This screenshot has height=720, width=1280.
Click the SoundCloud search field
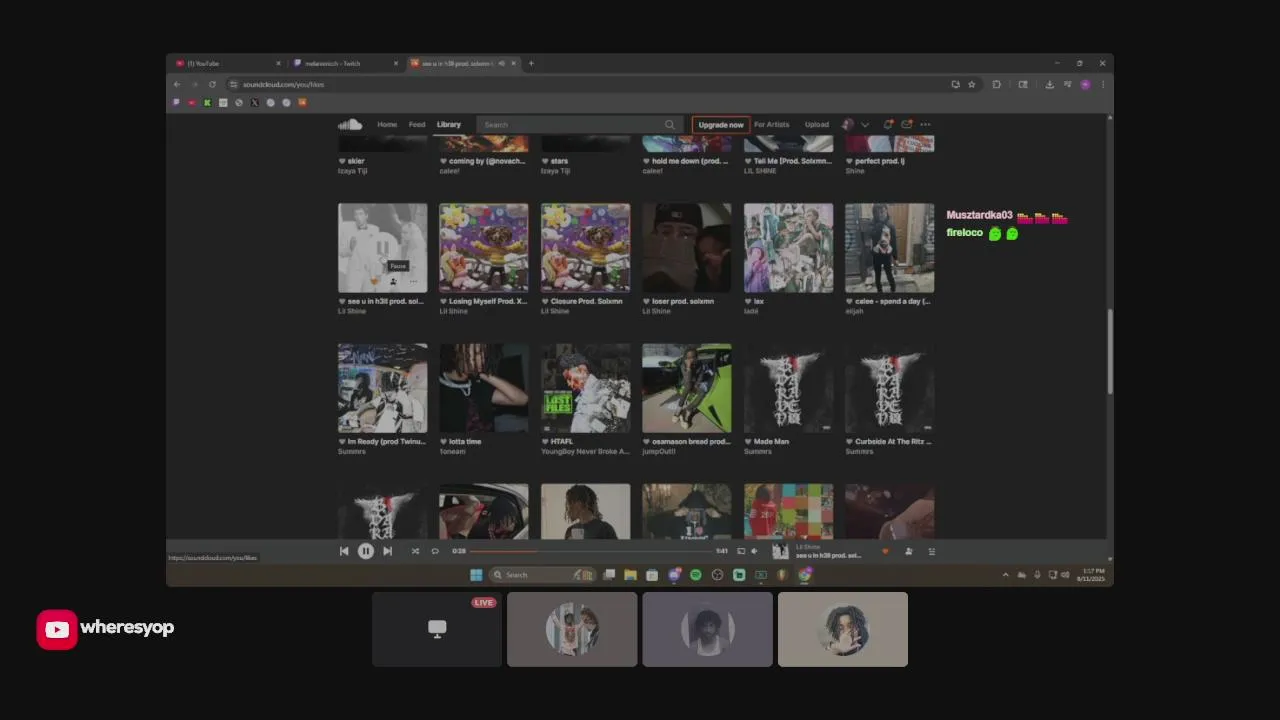[x=580, y=125]
